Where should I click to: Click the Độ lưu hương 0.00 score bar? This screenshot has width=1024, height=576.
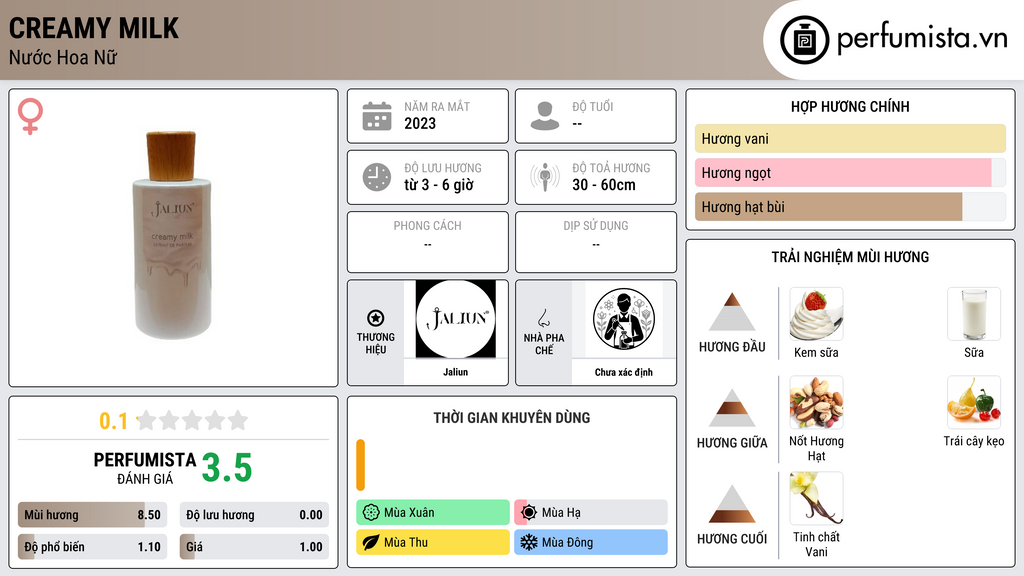[254, 515]
